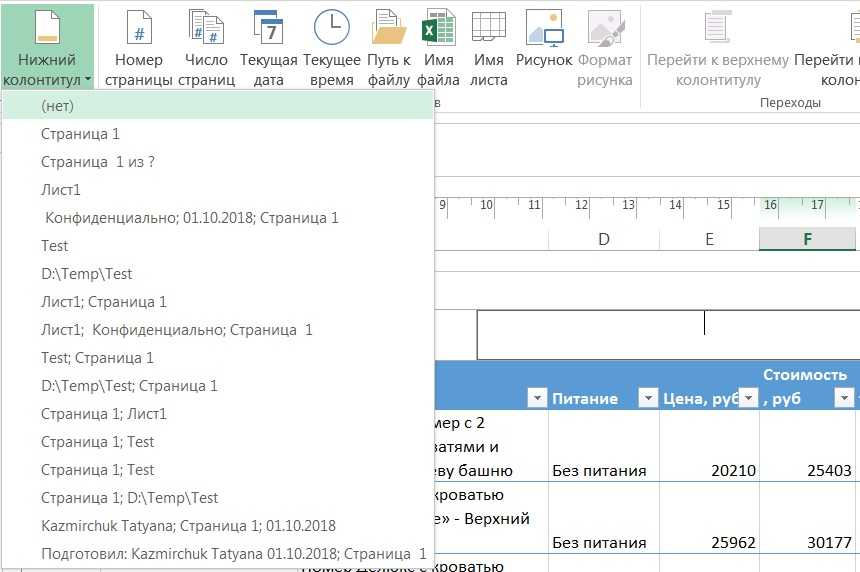
Task: Insert Путь к файлу field
Action: coord(389,47)
